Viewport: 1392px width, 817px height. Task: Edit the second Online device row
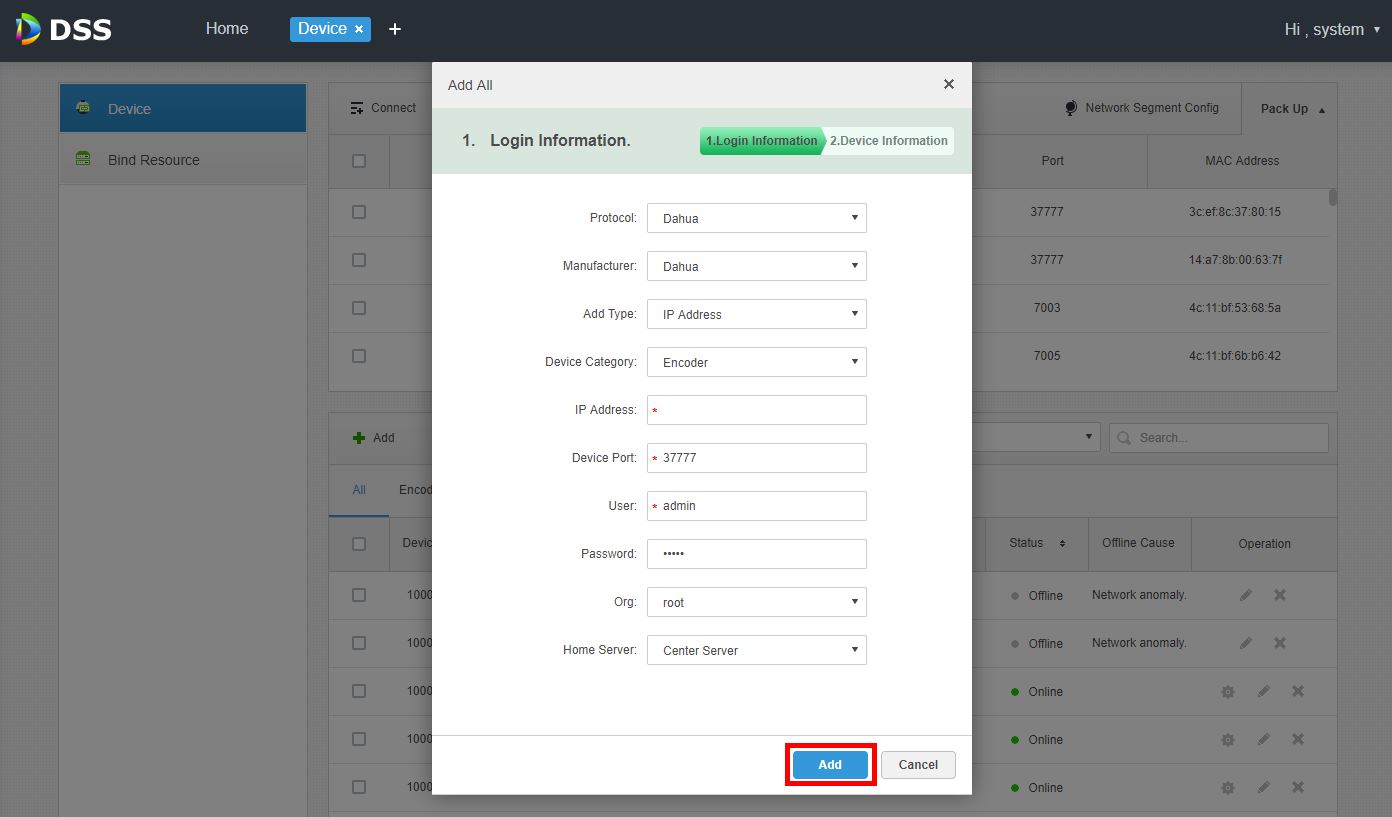pyautogui.click(x=1264, y=739)
